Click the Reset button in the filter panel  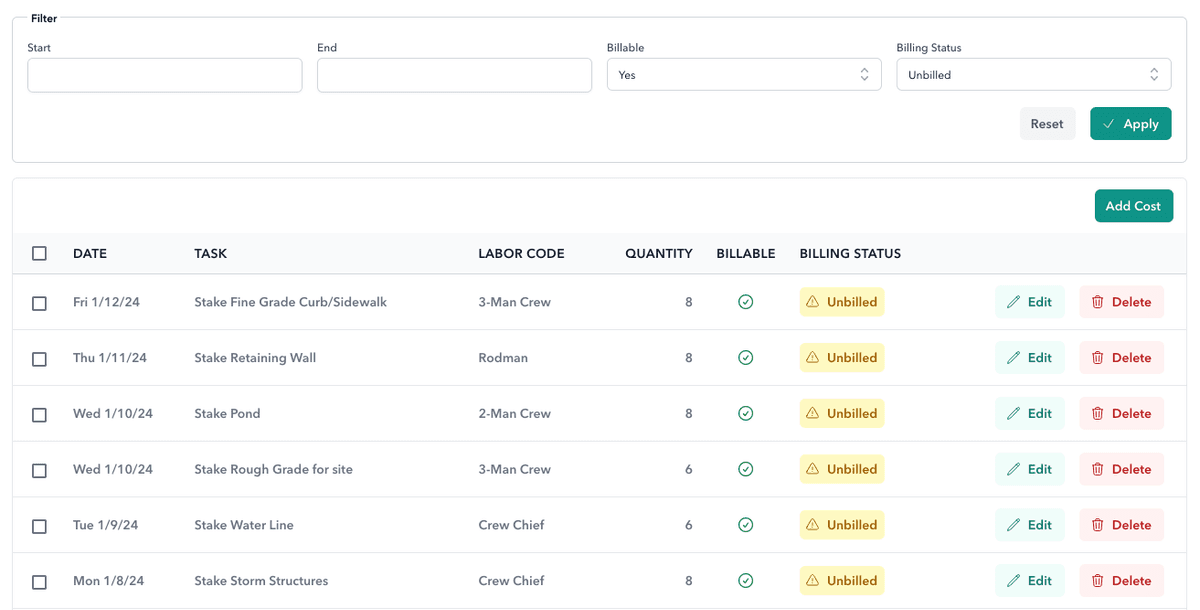point(1047,123)
